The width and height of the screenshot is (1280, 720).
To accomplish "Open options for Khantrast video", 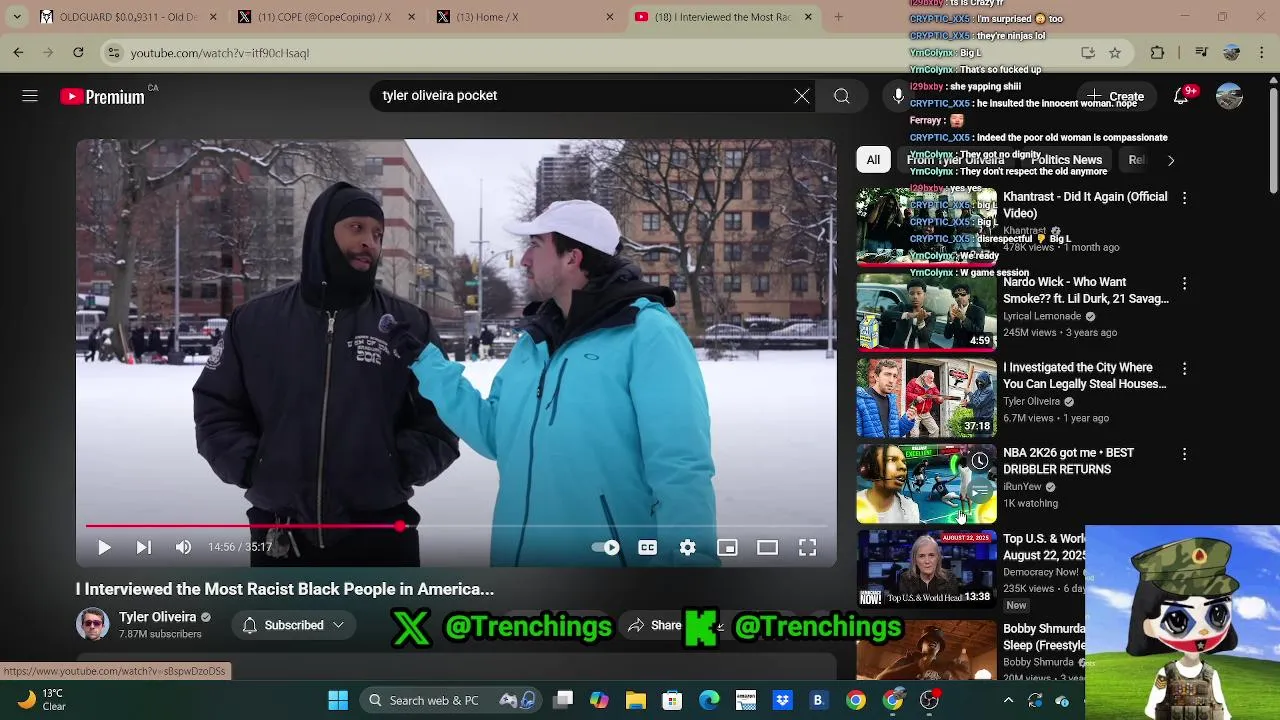I will (1184, 198).
